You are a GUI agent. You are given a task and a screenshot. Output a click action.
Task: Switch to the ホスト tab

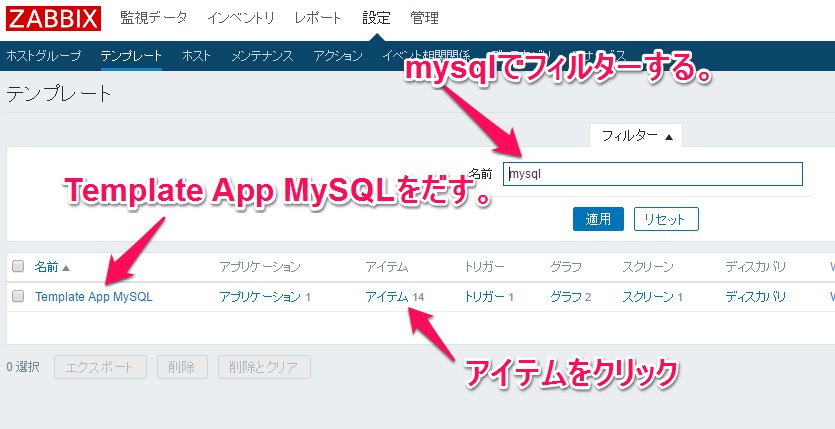[196, 55]
